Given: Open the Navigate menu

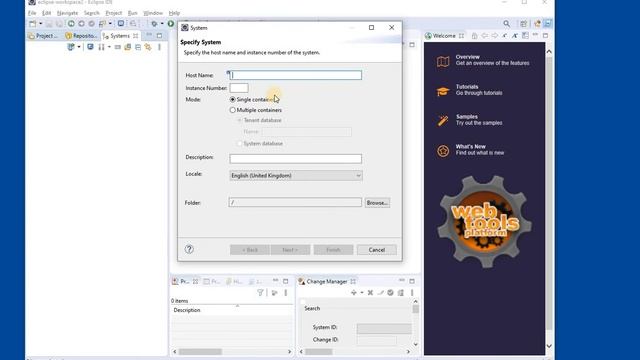Looking at the screenshot, I should pos(67,13).
